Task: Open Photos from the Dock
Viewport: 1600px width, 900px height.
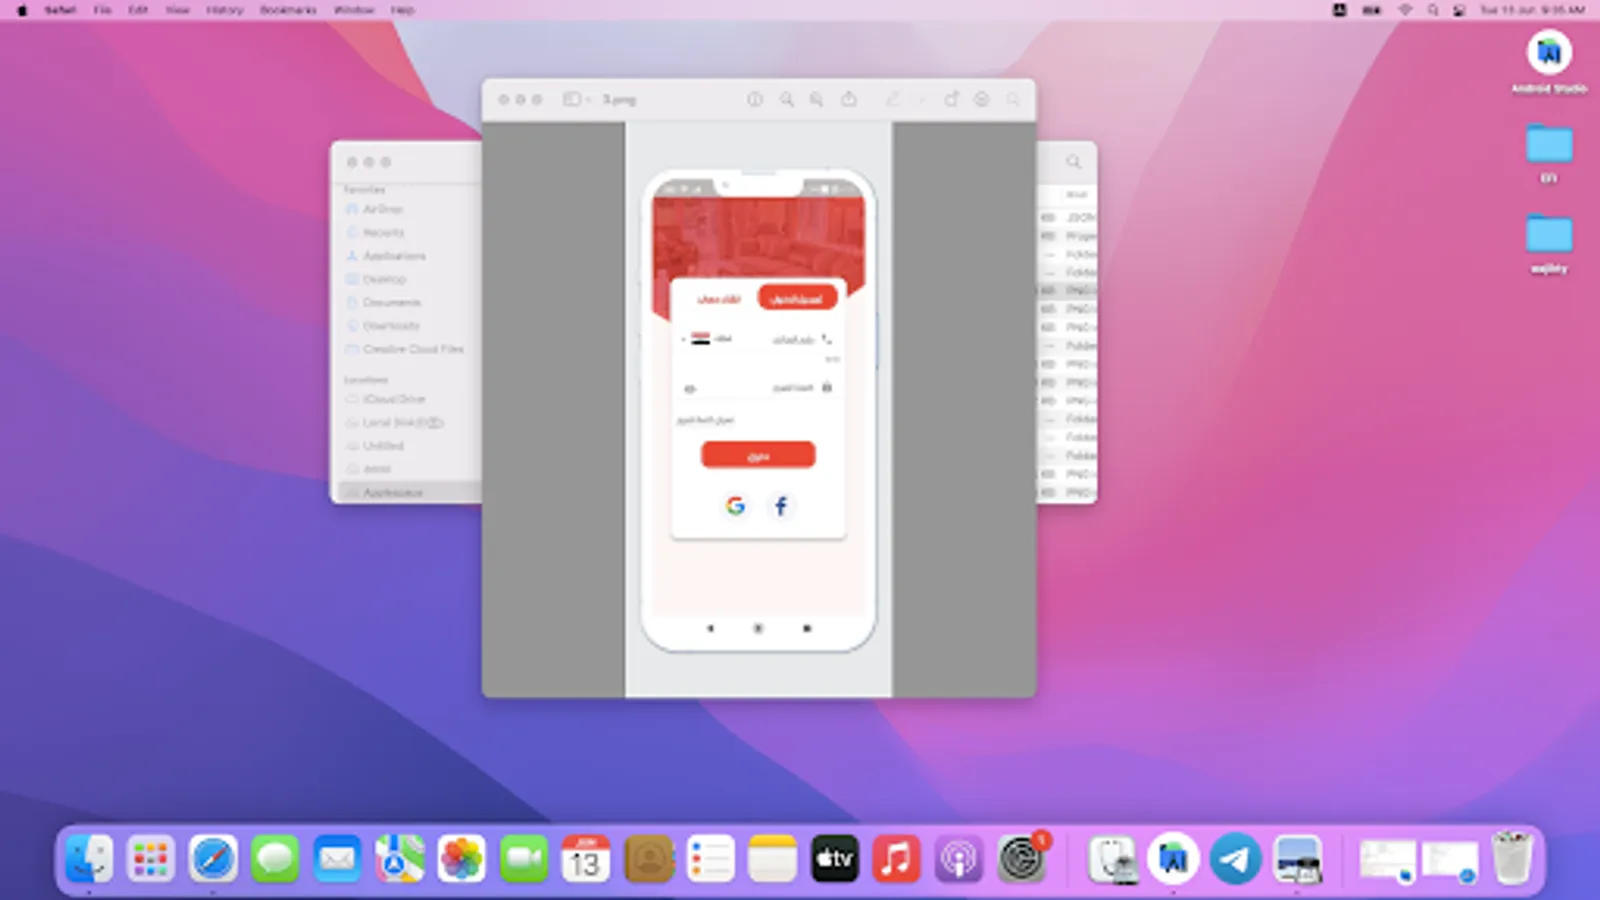Action: tap(461, 859)
